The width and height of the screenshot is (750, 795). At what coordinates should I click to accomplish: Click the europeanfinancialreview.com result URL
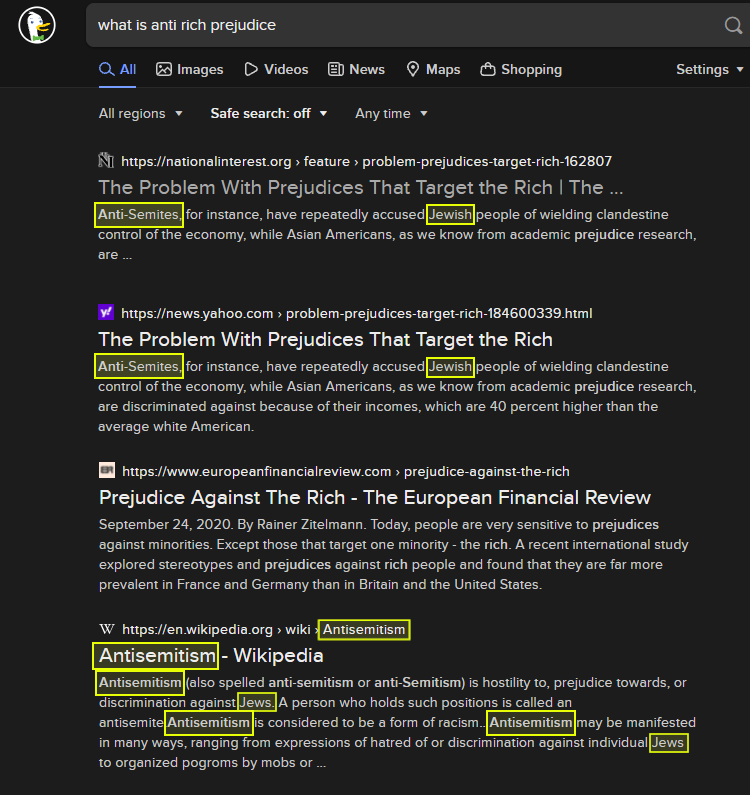pyautogui.click(x=346, y=472)
